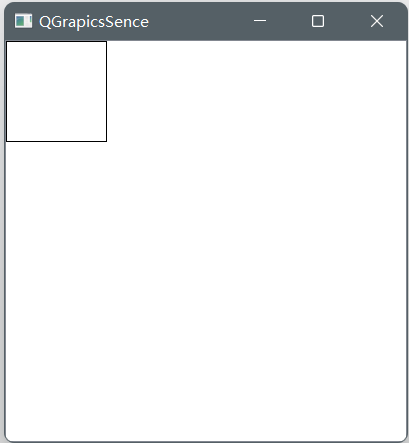409x443 pixels.
Task: Click the bottom-left corner of the square
Action: pyautogui.click(x=6, y=141)
